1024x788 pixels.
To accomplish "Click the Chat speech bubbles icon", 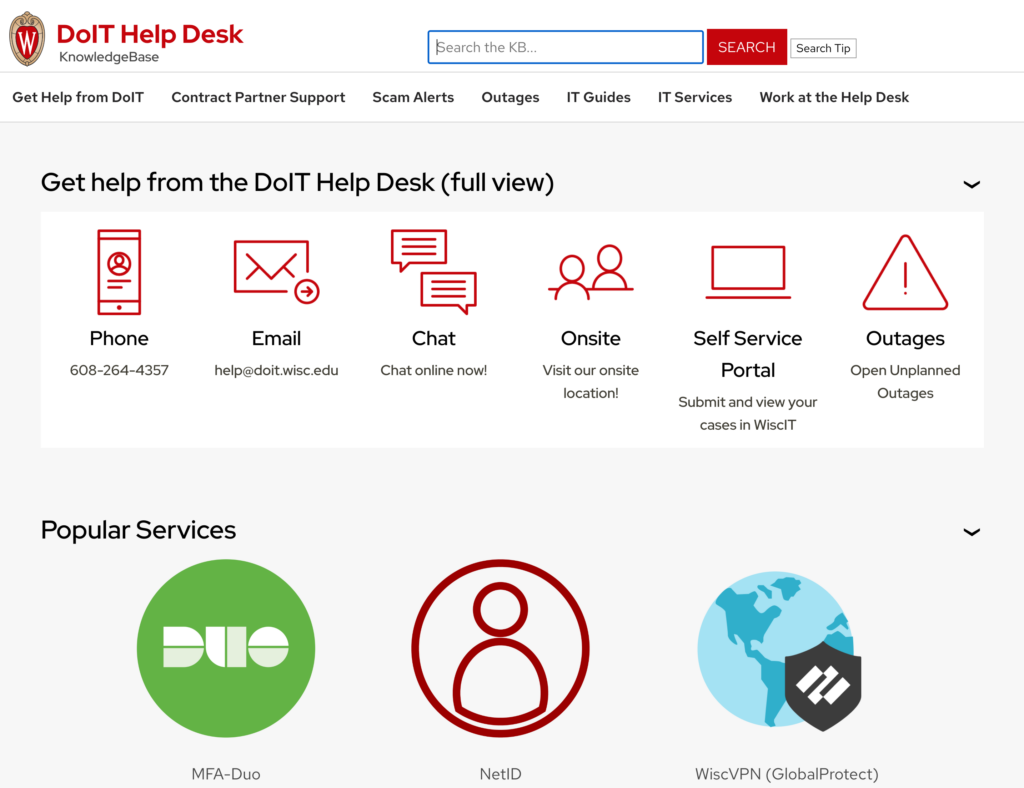I will [x=434, y=272].
